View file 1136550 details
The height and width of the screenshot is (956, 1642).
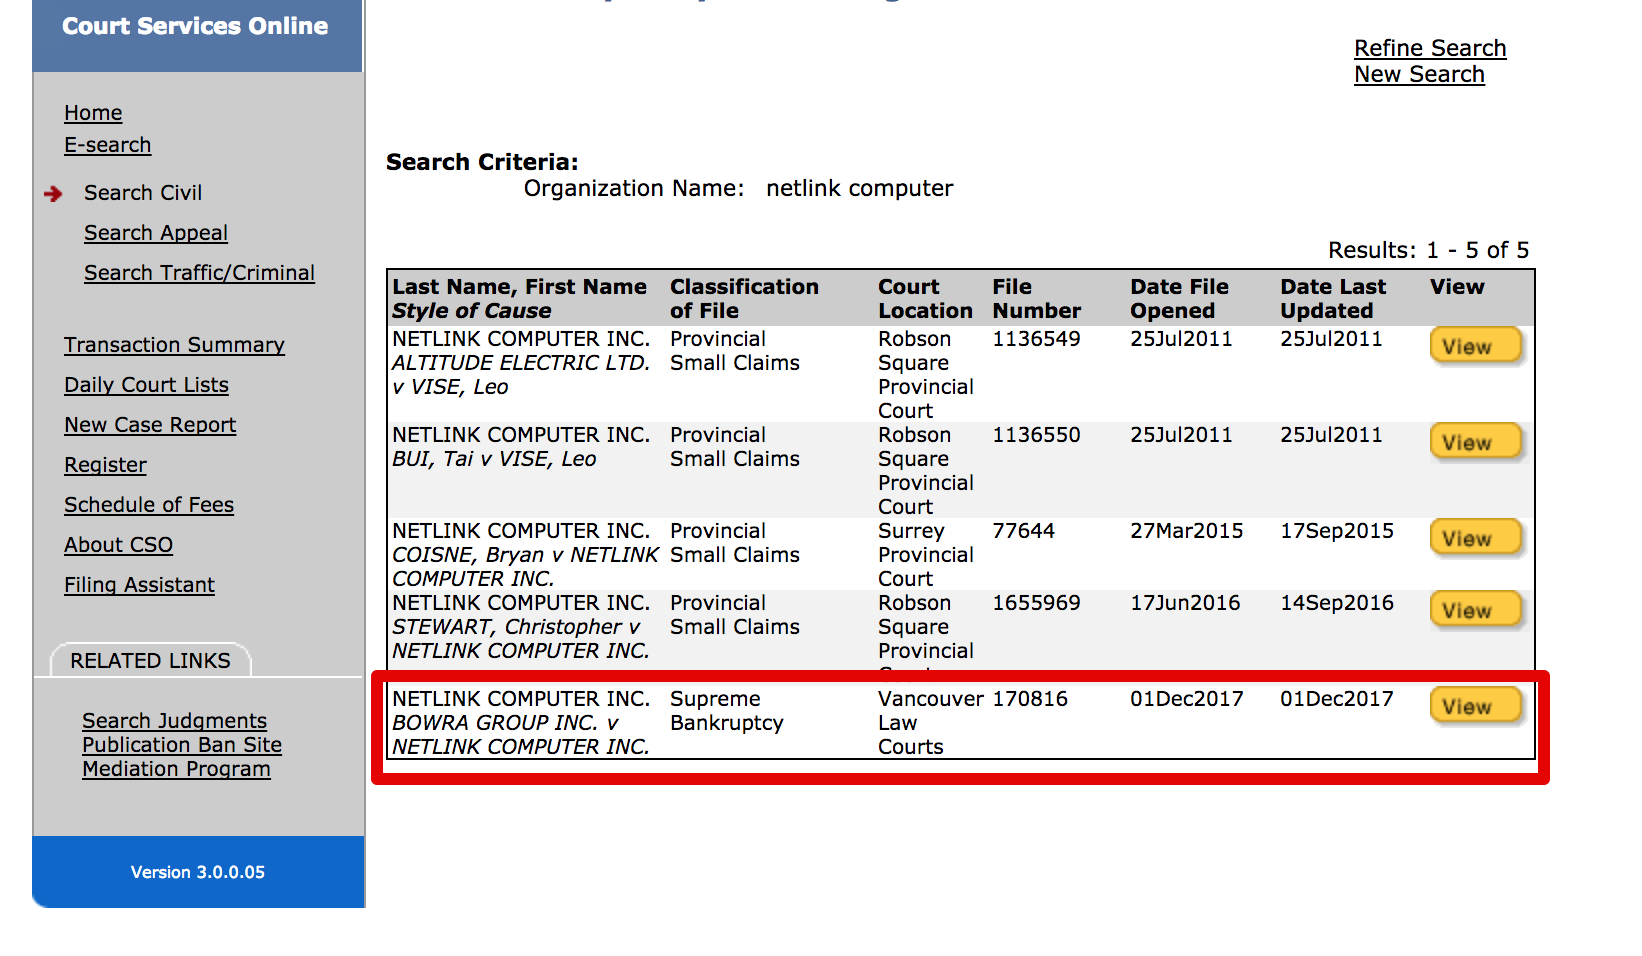pyautogui.click(x=1475, y=442)
